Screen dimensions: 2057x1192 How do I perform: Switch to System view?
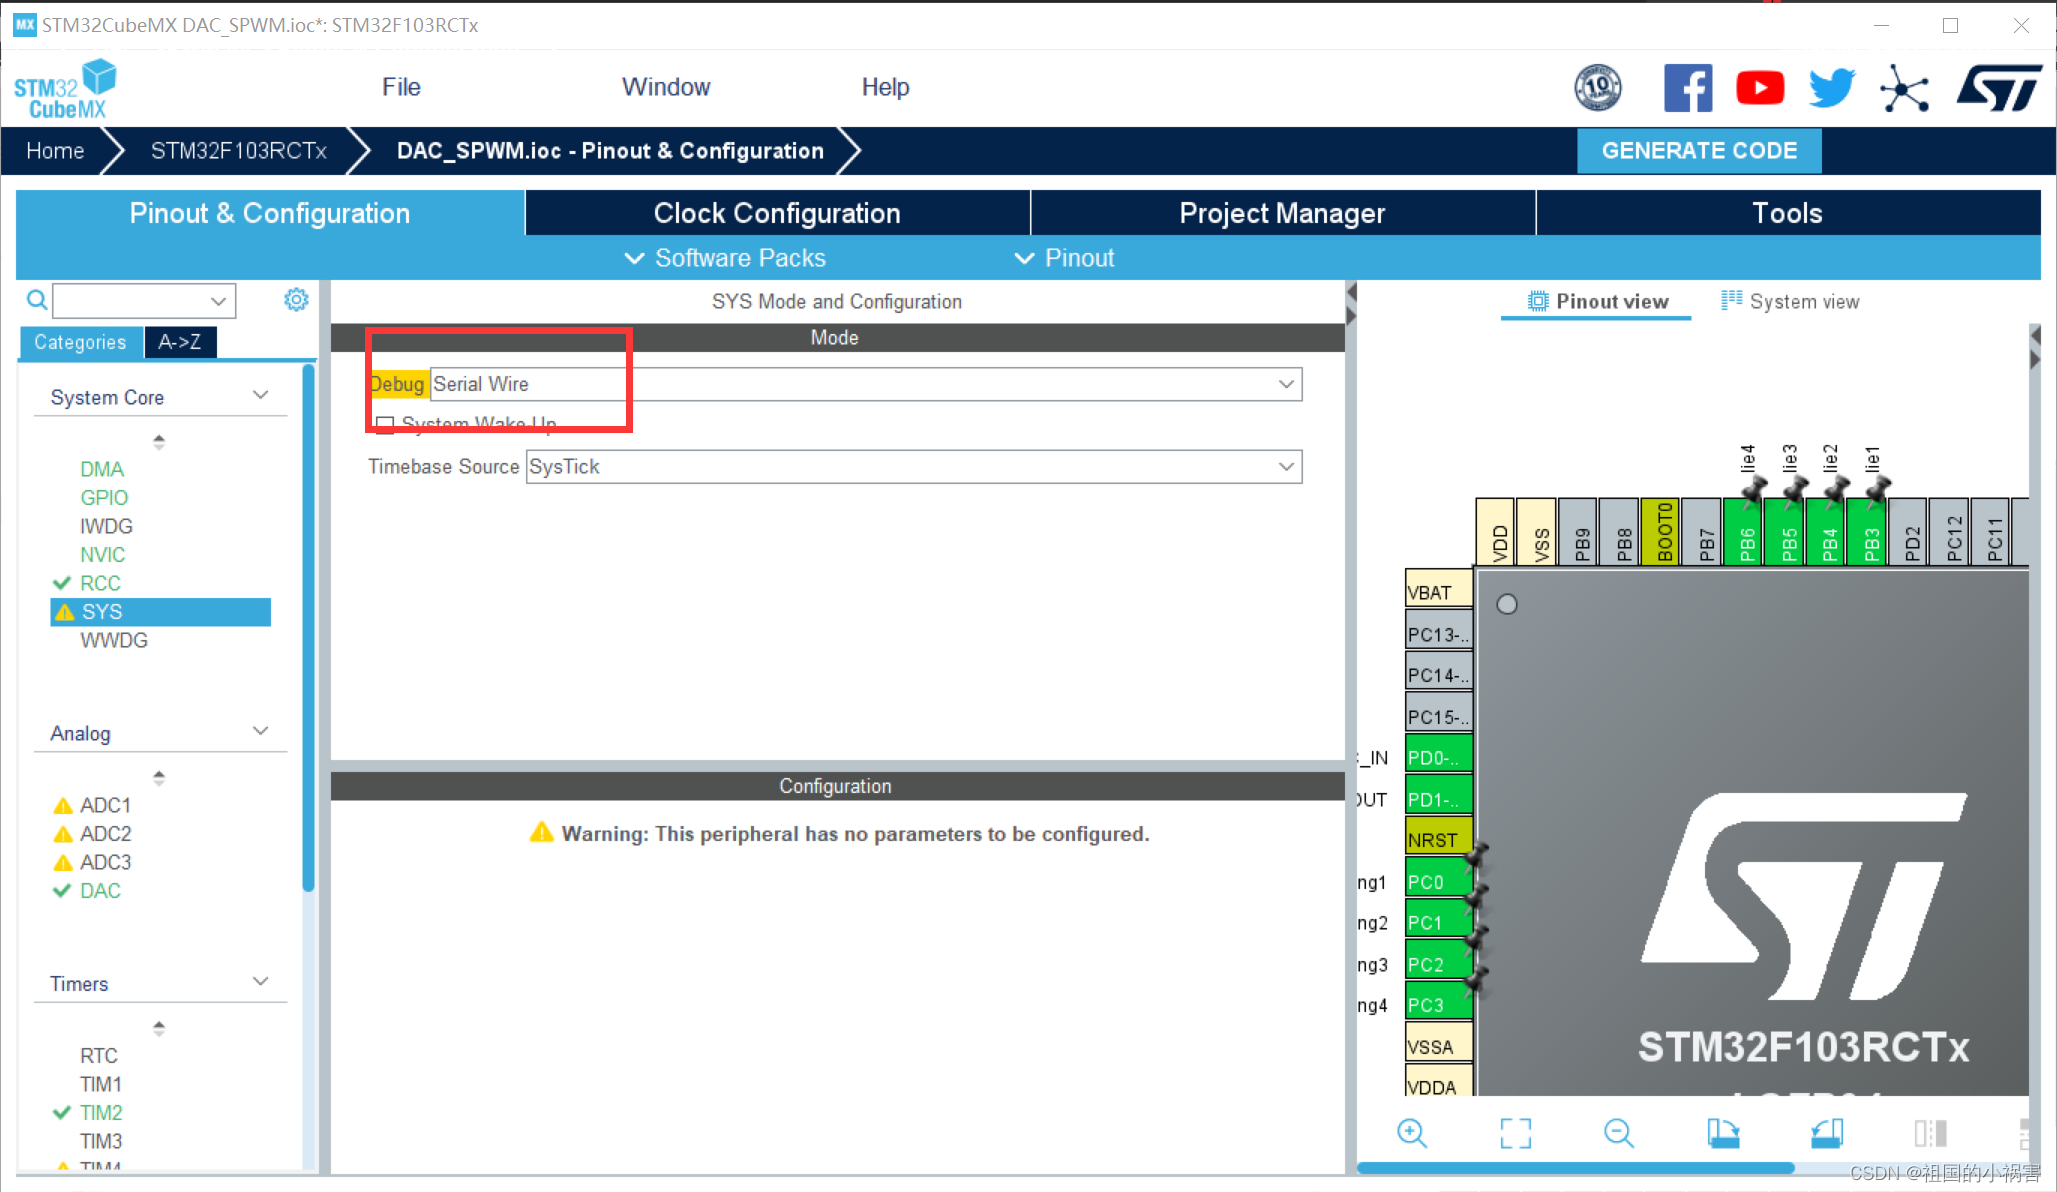tap(1790, 301)
